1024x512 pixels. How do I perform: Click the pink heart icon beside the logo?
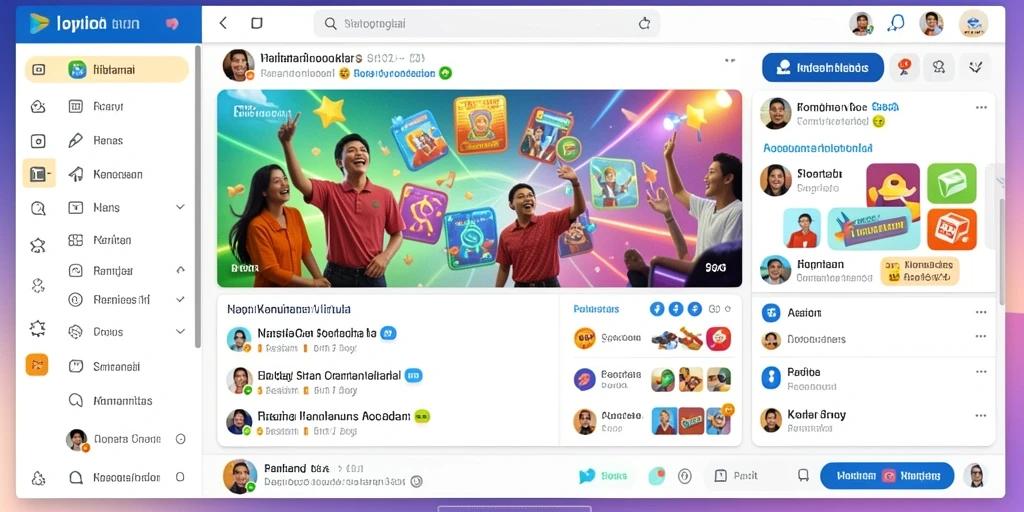[172, 24]
